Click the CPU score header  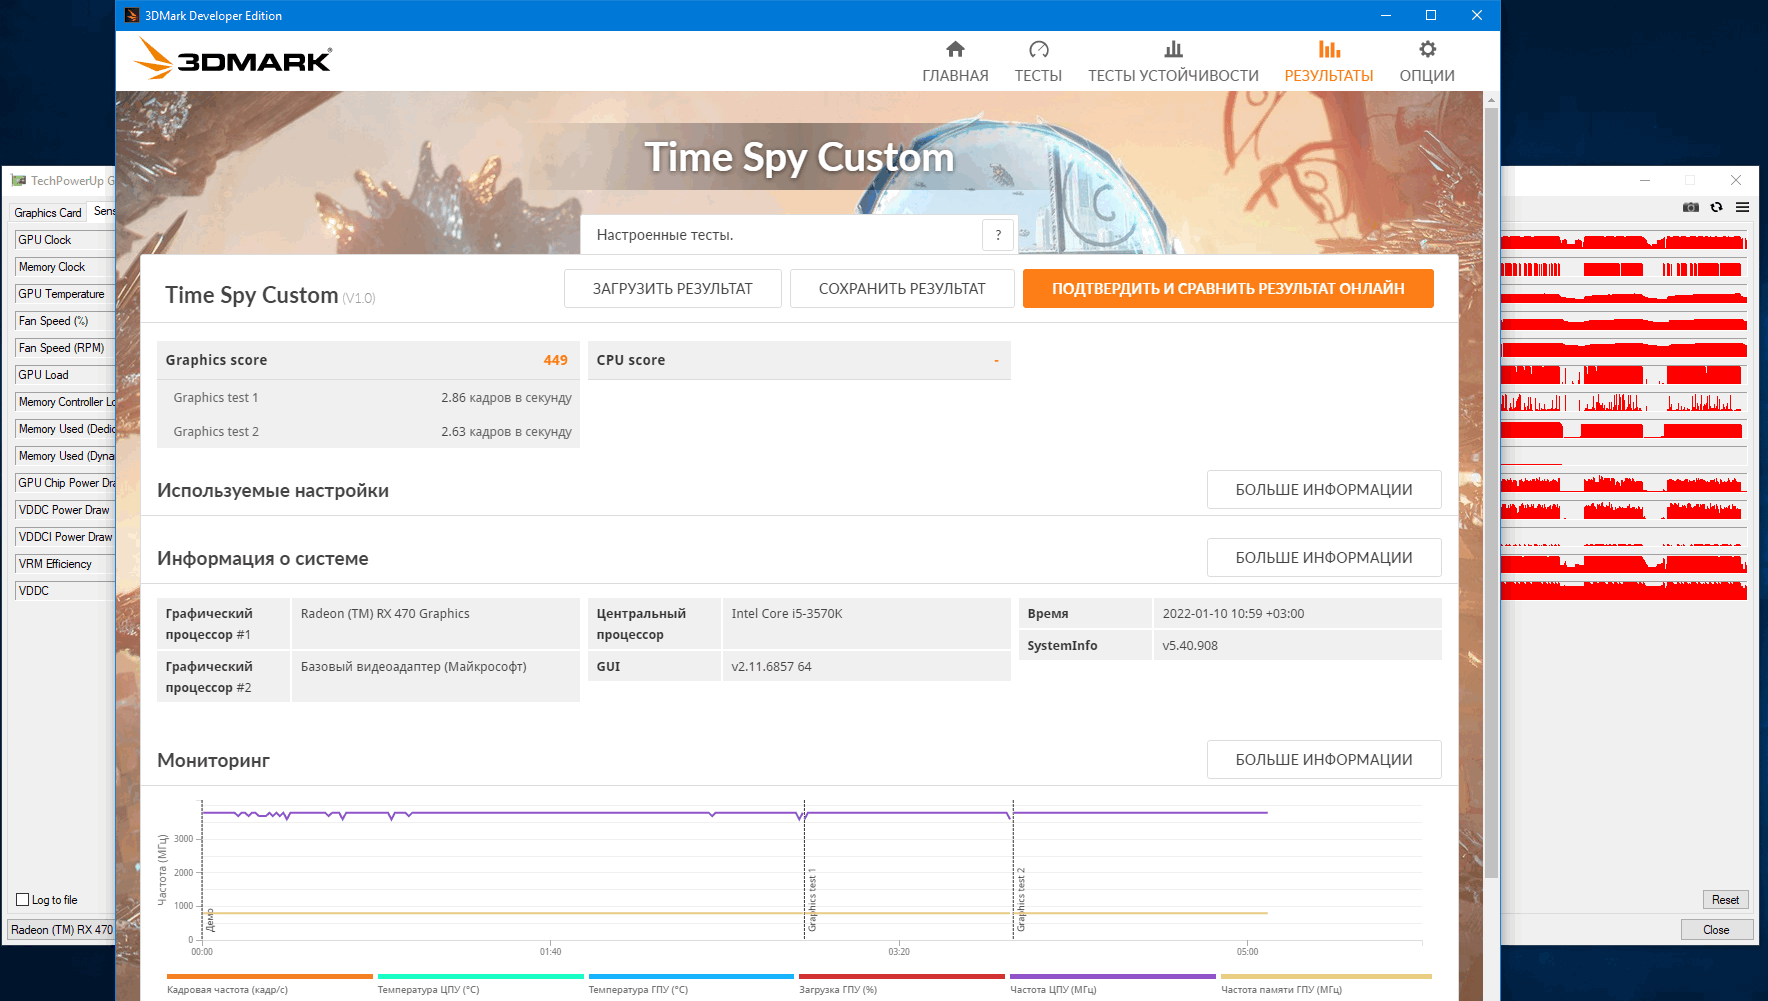799,360
